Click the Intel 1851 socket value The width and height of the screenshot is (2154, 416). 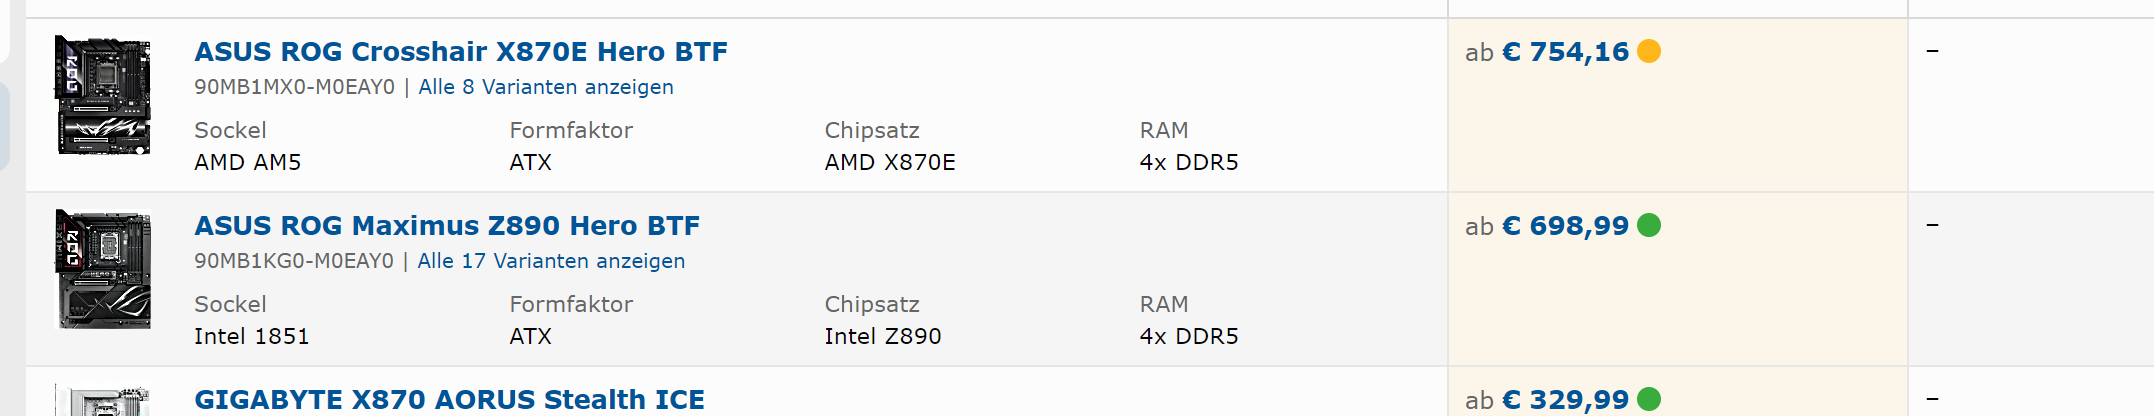click(x=252, y=336)
